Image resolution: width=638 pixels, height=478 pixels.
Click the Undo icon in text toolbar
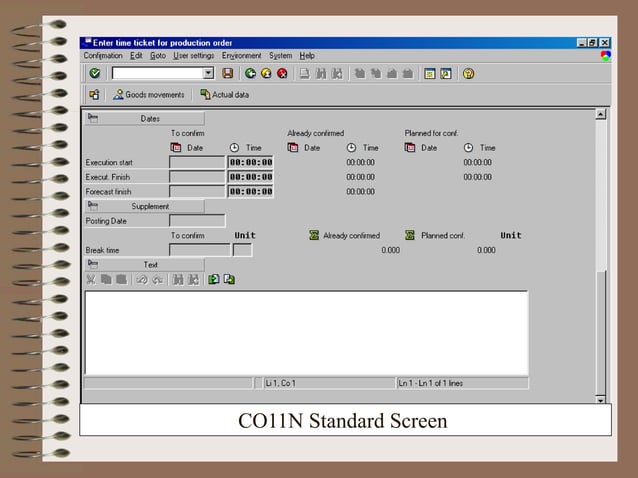[142, 280]
